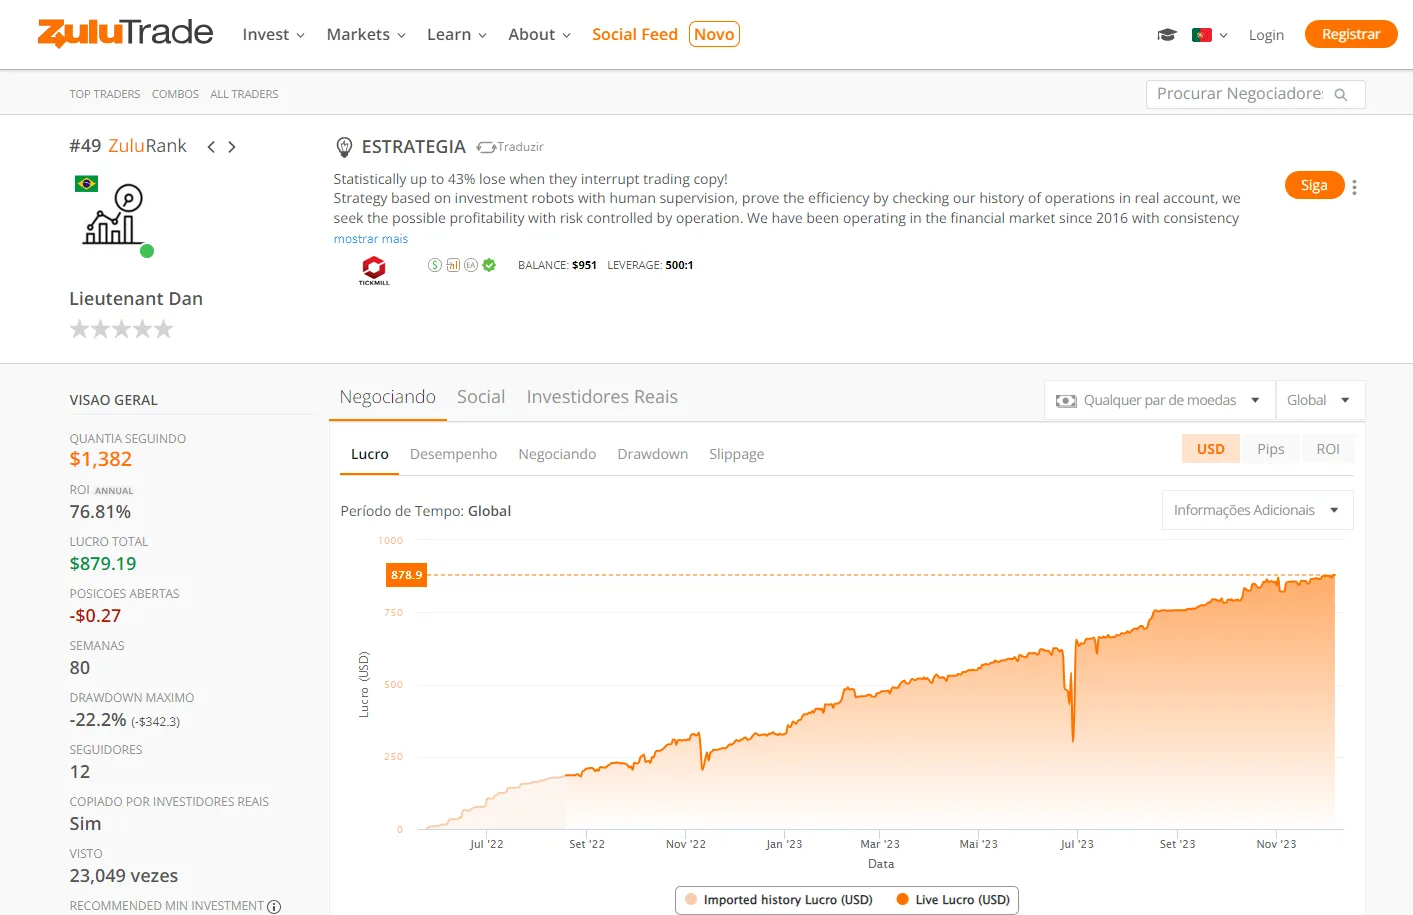Viewport: 1413px width, 915px height.
Task: Click the Brazil flag icon
Action: 87,184
